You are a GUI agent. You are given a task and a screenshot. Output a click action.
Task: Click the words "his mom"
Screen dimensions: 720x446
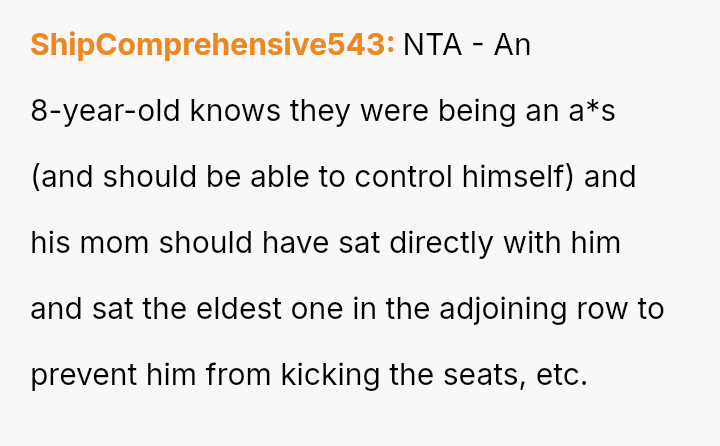coord(91,243)
